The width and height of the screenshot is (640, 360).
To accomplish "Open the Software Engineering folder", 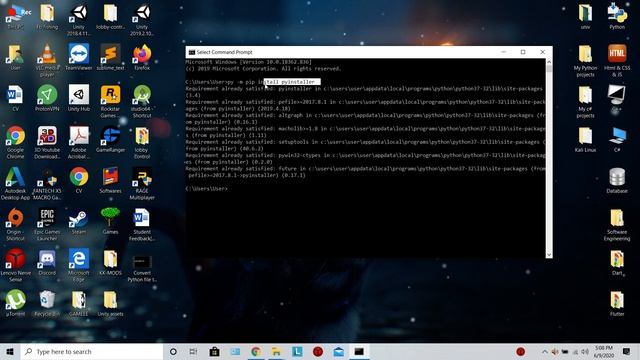I will click(617, 224).
